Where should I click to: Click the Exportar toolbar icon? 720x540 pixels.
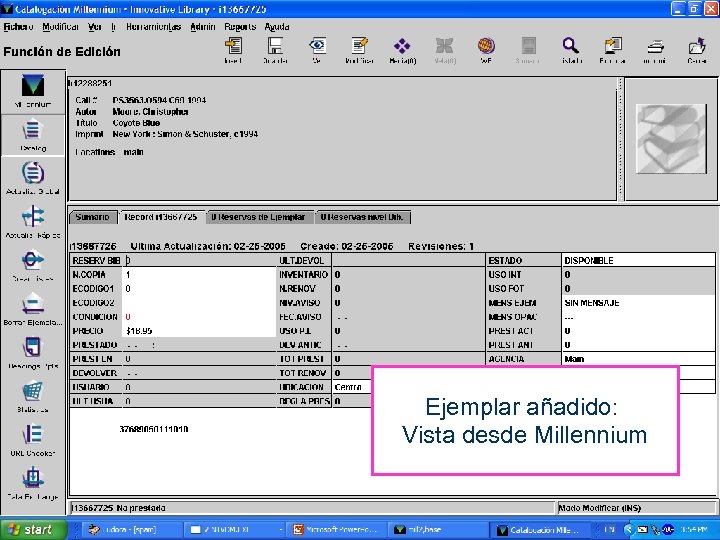pos(613,50)
